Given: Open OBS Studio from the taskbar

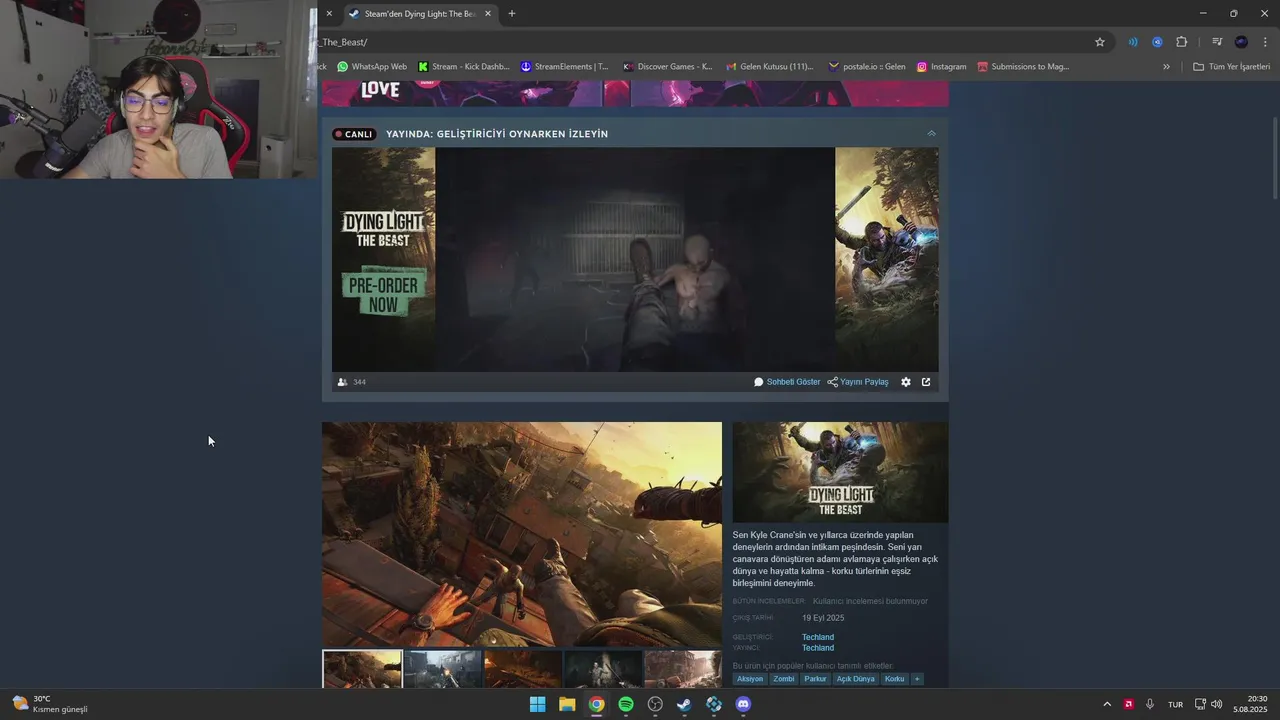Looking at the screenshot, I should coord(655,704).
